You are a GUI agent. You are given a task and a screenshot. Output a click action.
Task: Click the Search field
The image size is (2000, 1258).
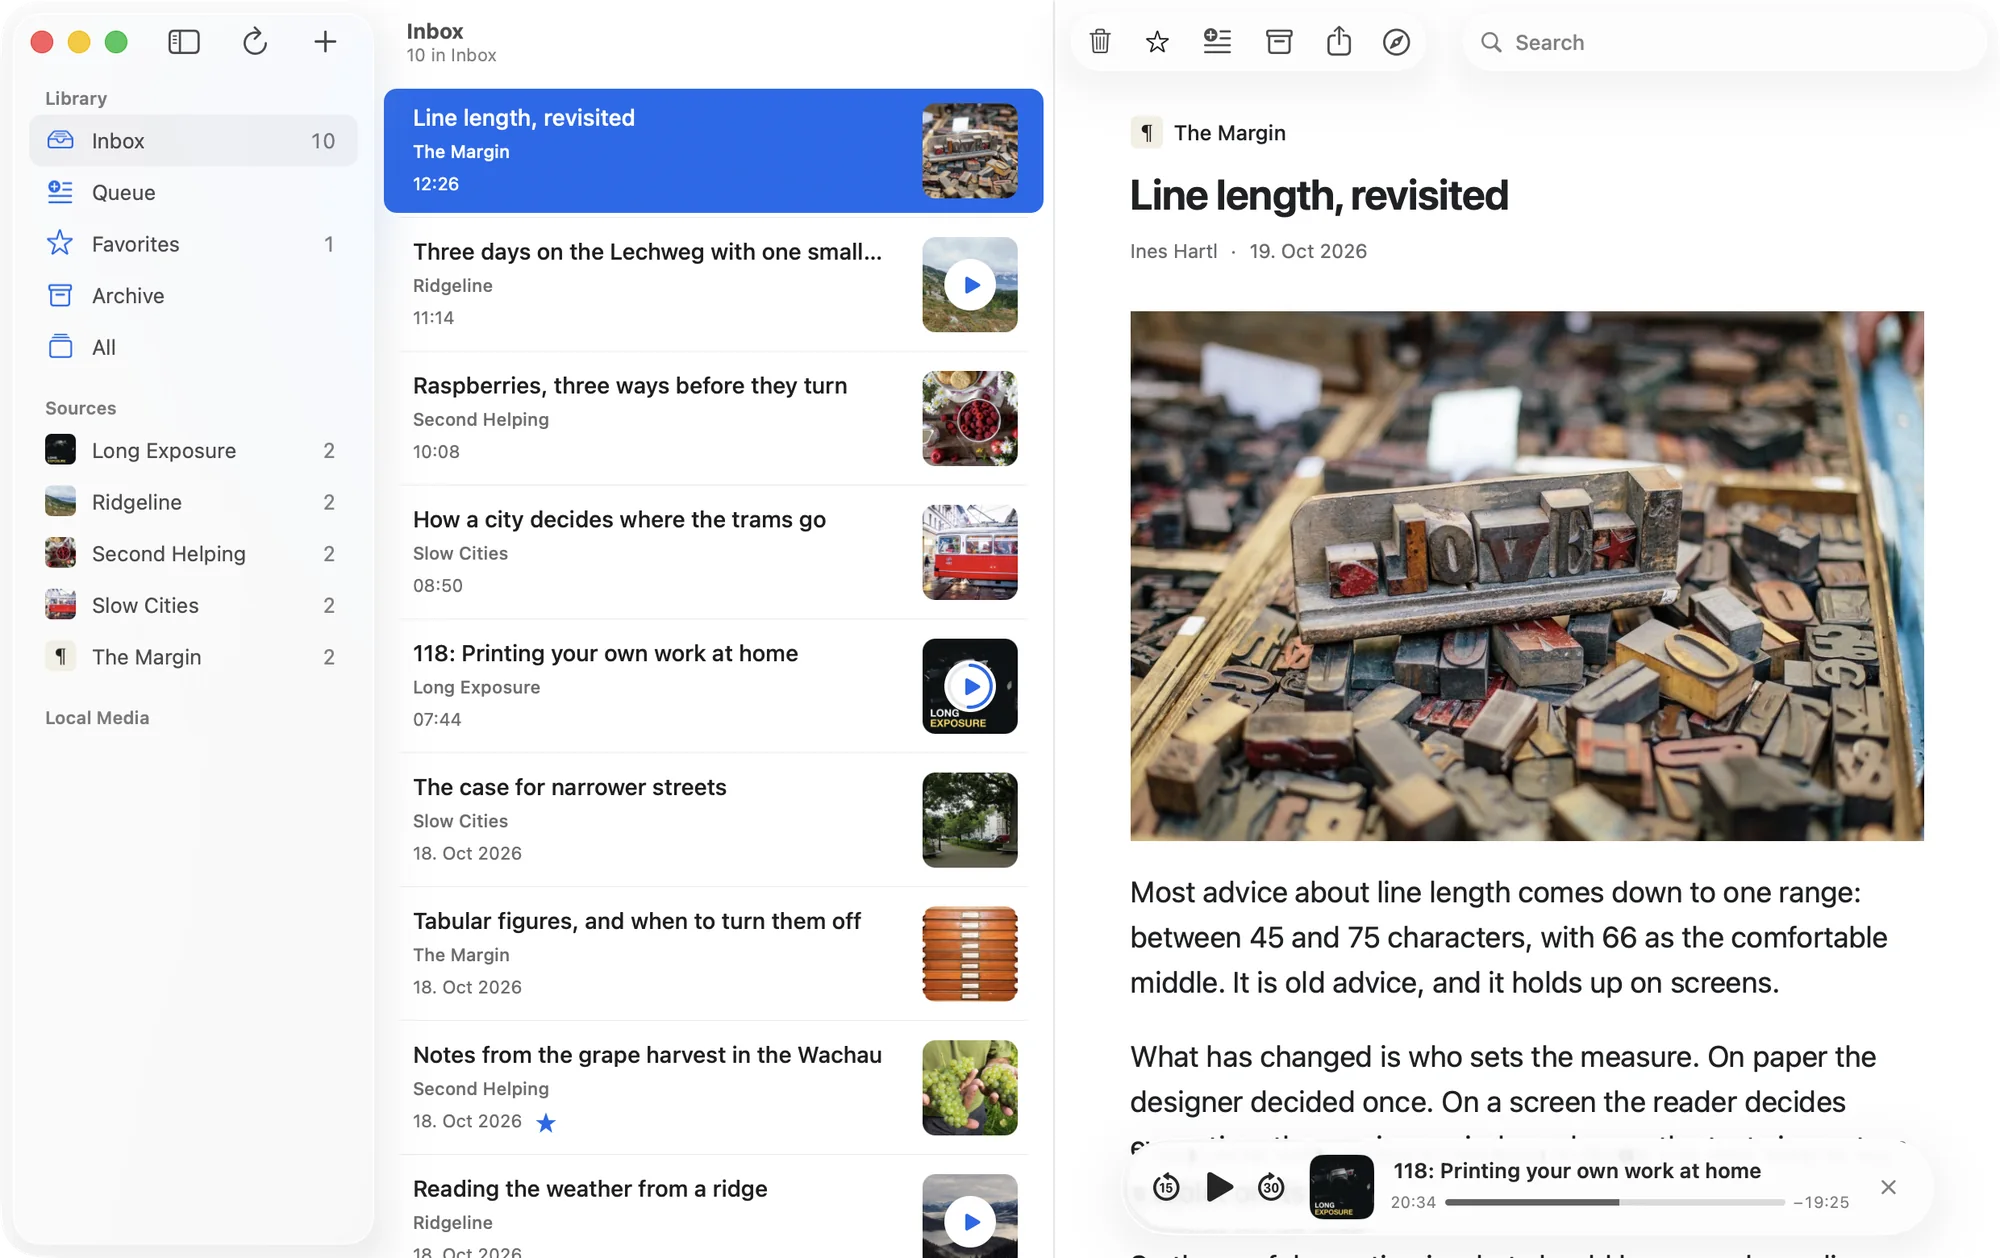[x=1725, y=42]
